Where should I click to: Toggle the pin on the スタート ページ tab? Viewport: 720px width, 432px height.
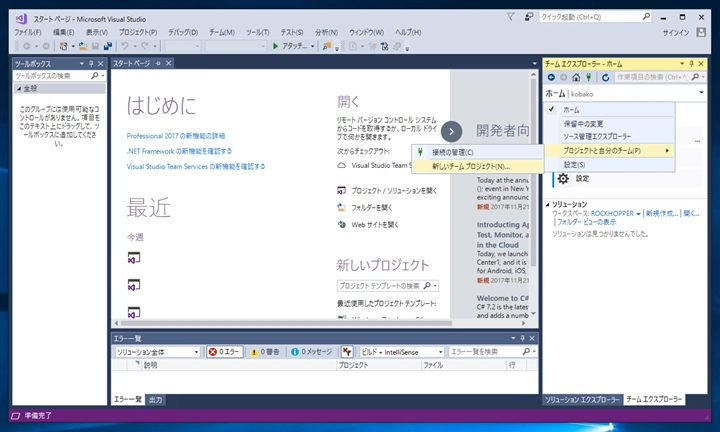(158, 63)
